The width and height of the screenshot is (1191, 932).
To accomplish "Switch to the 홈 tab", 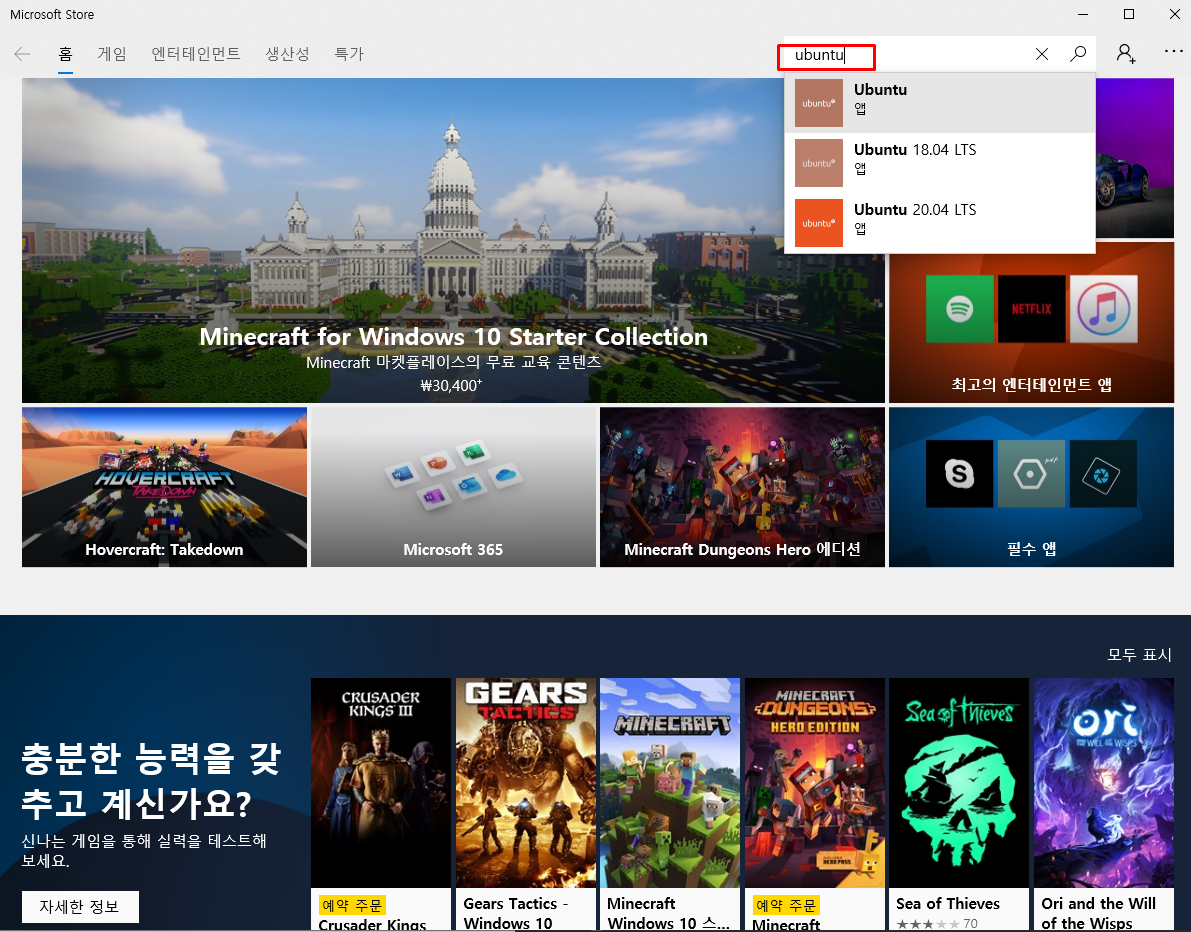I will 65,54.
